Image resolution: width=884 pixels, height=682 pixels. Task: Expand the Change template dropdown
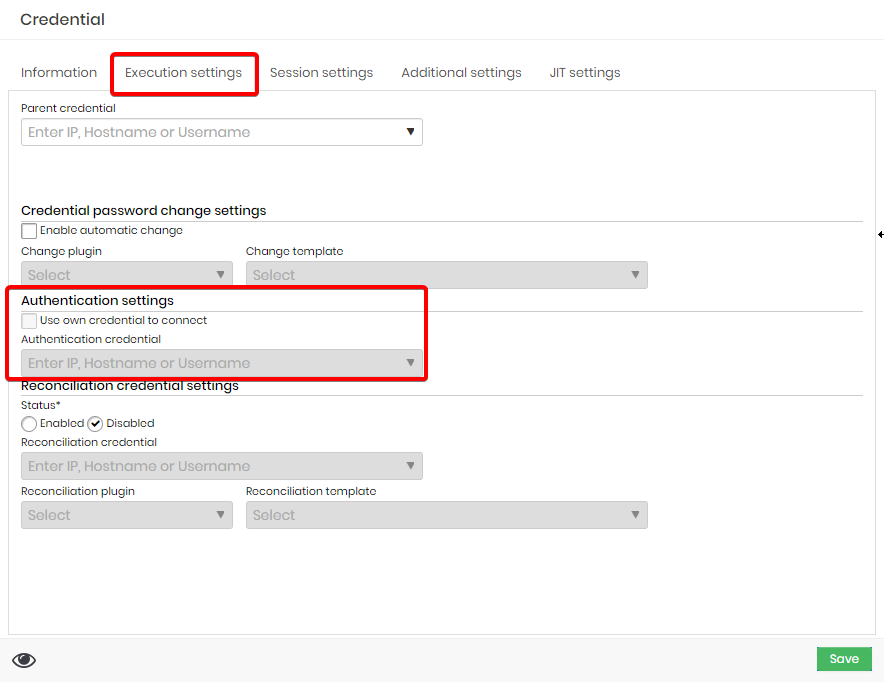click(447, 275)
